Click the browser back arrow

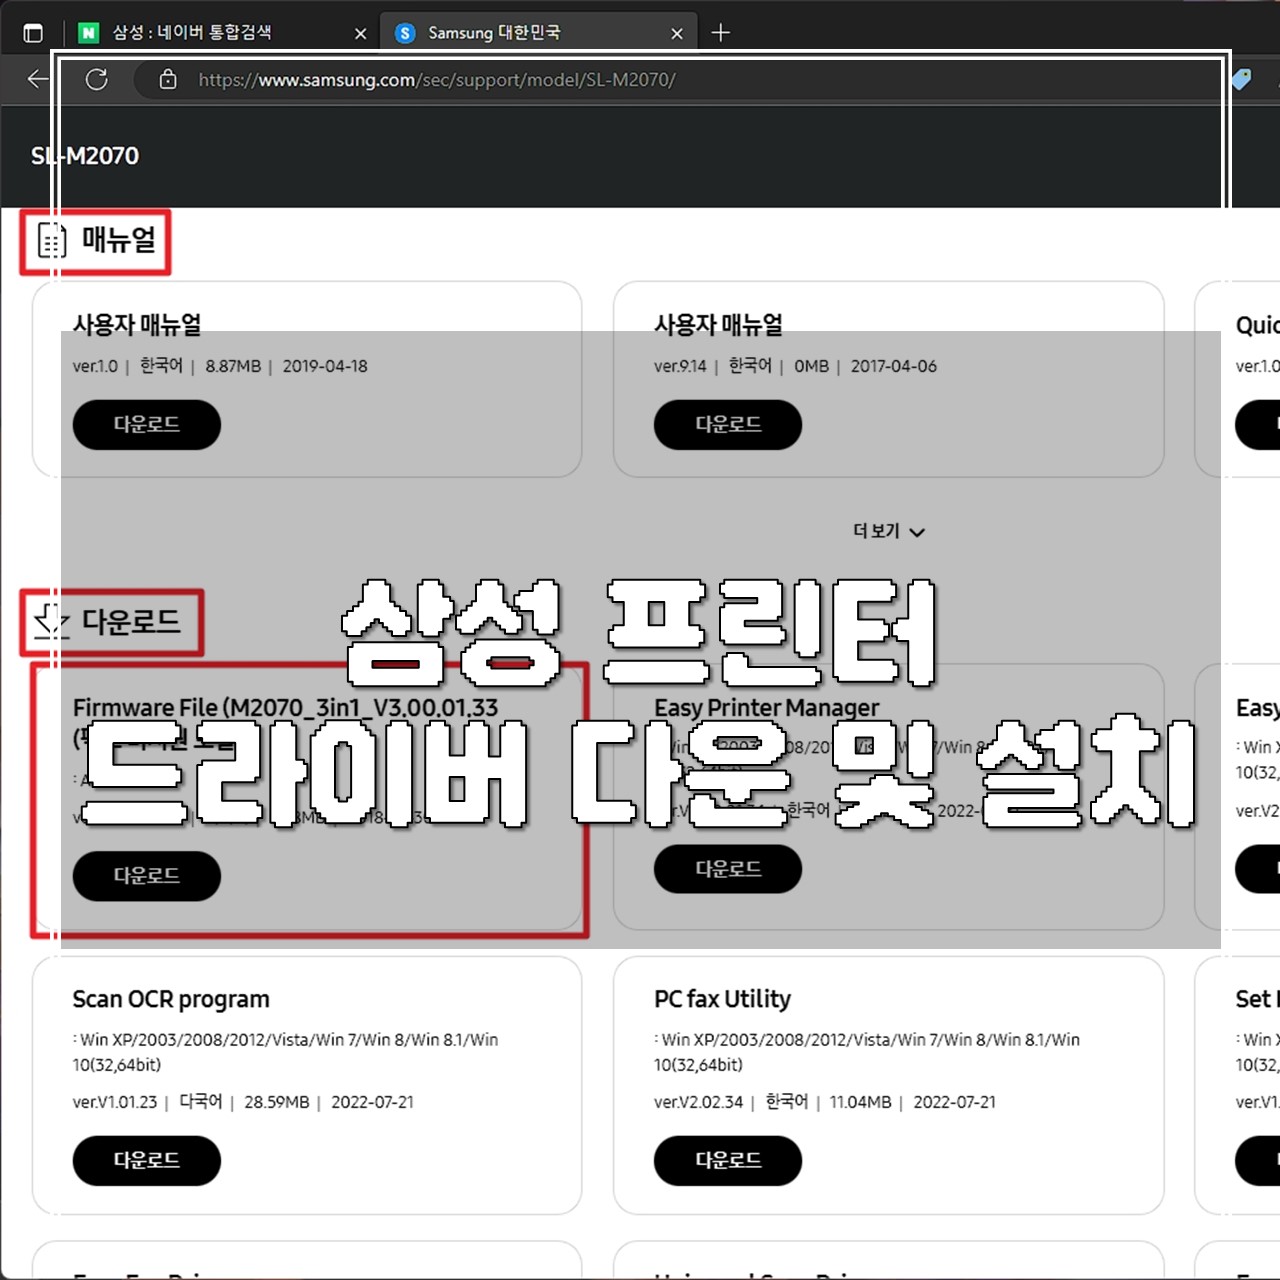click(x=38, y=79)
